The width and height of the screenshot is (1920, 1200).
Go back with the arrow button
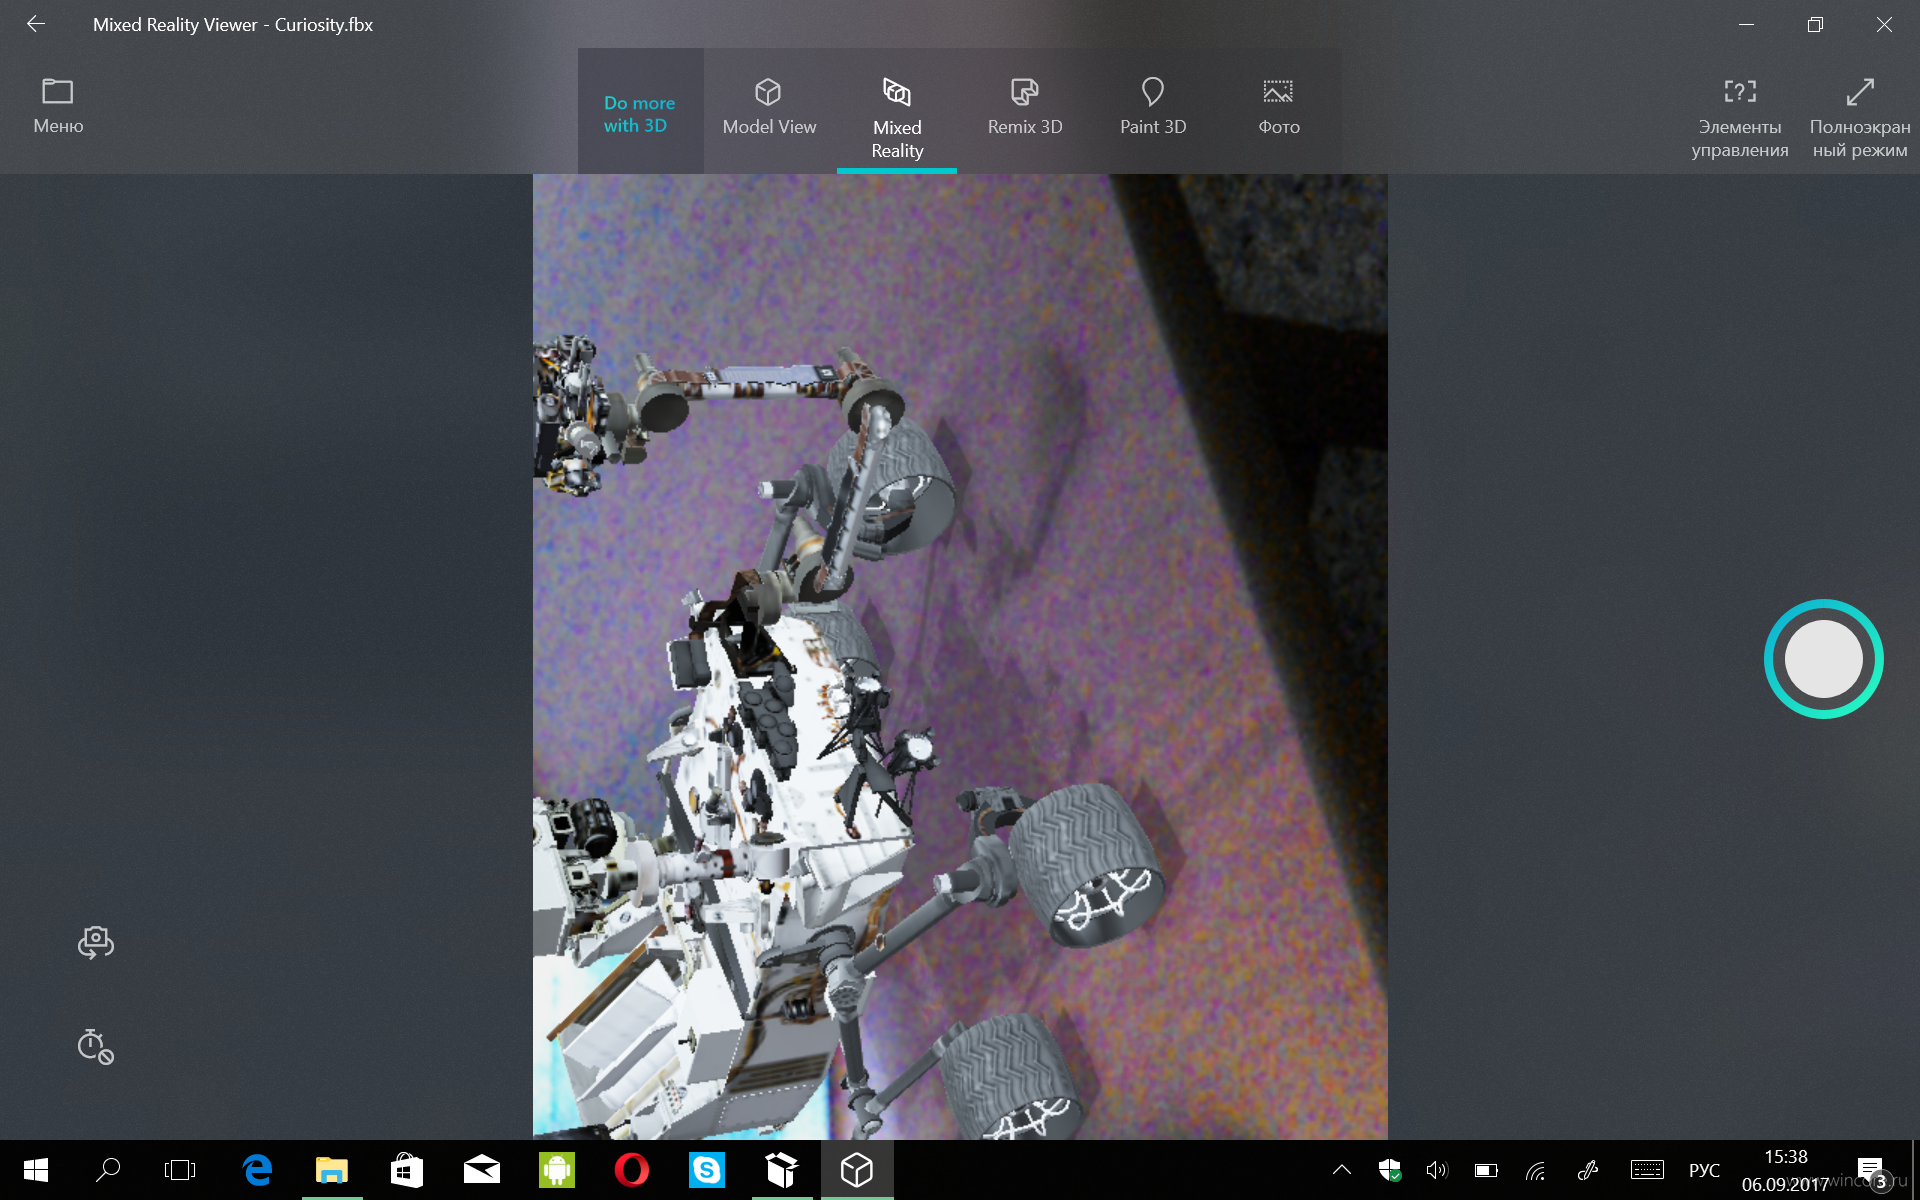36,24
